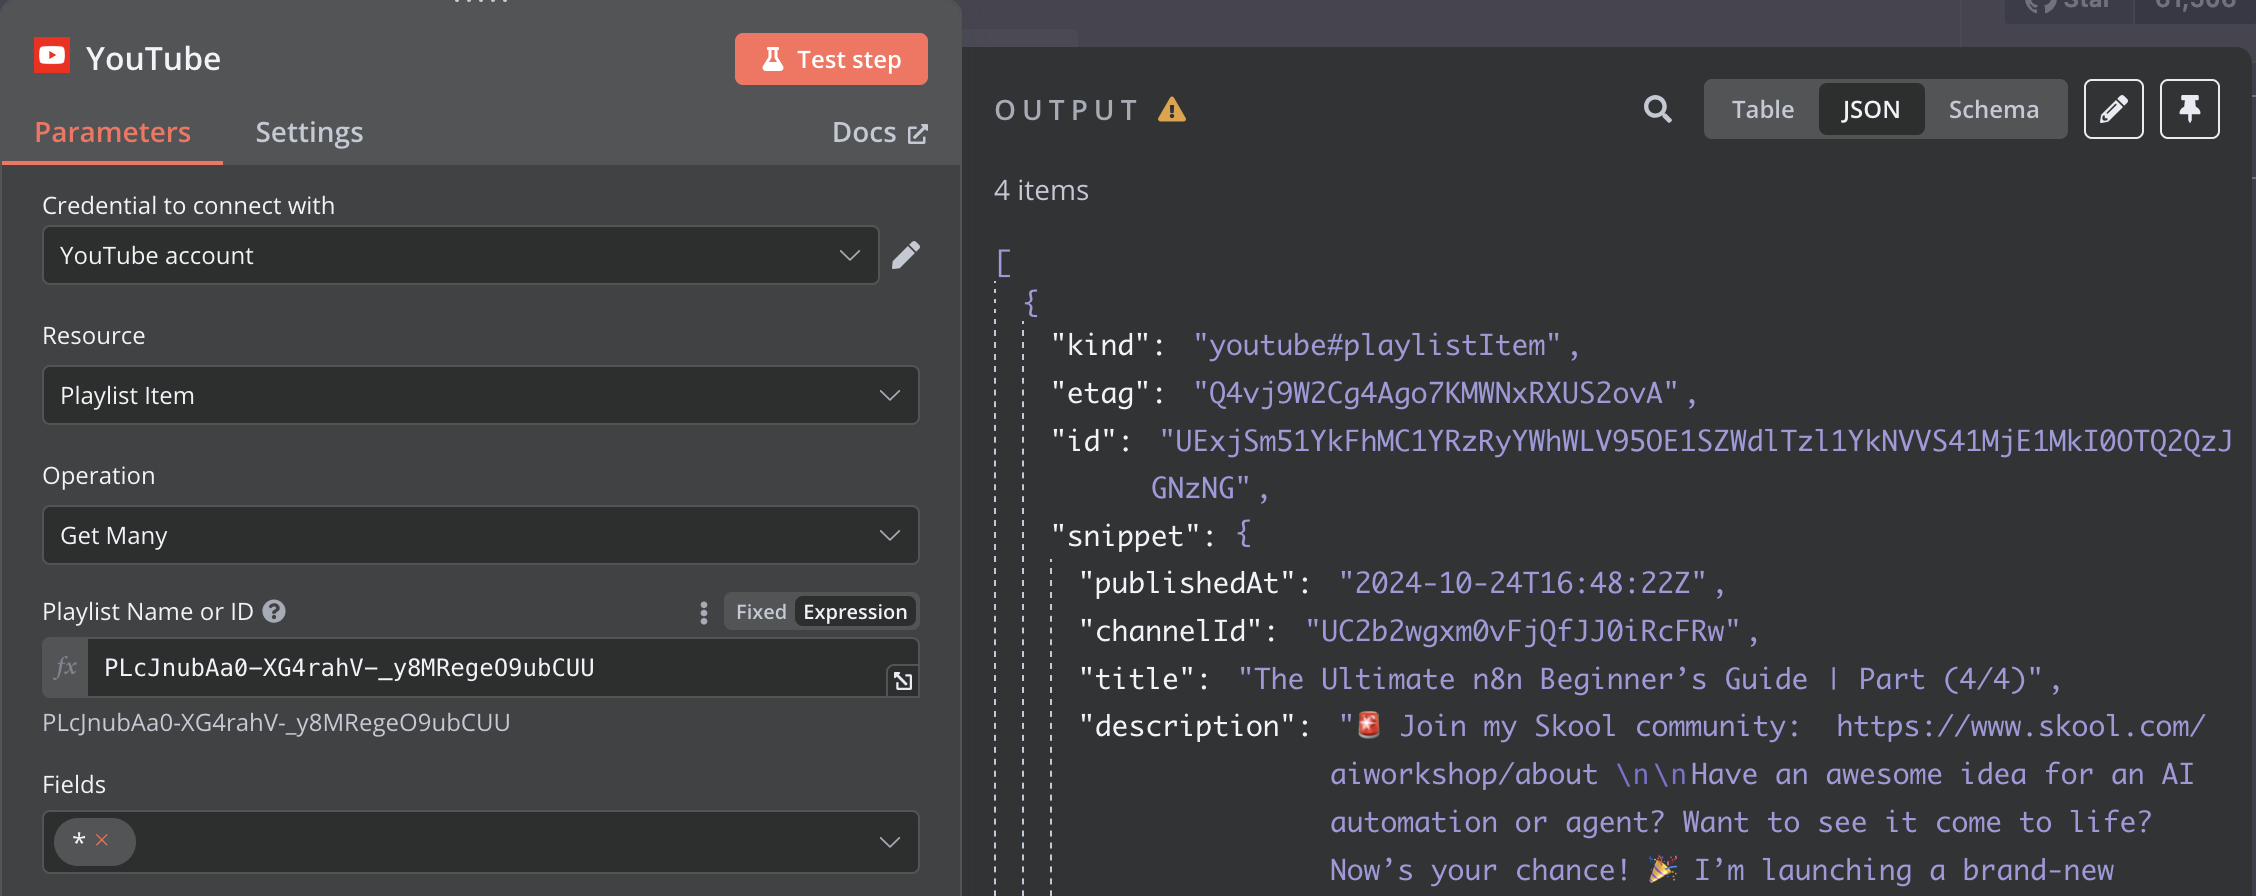The height and width of the screenshot is (896, 2256).
Task: Click the channelId value
Action: pos(1523,631)
